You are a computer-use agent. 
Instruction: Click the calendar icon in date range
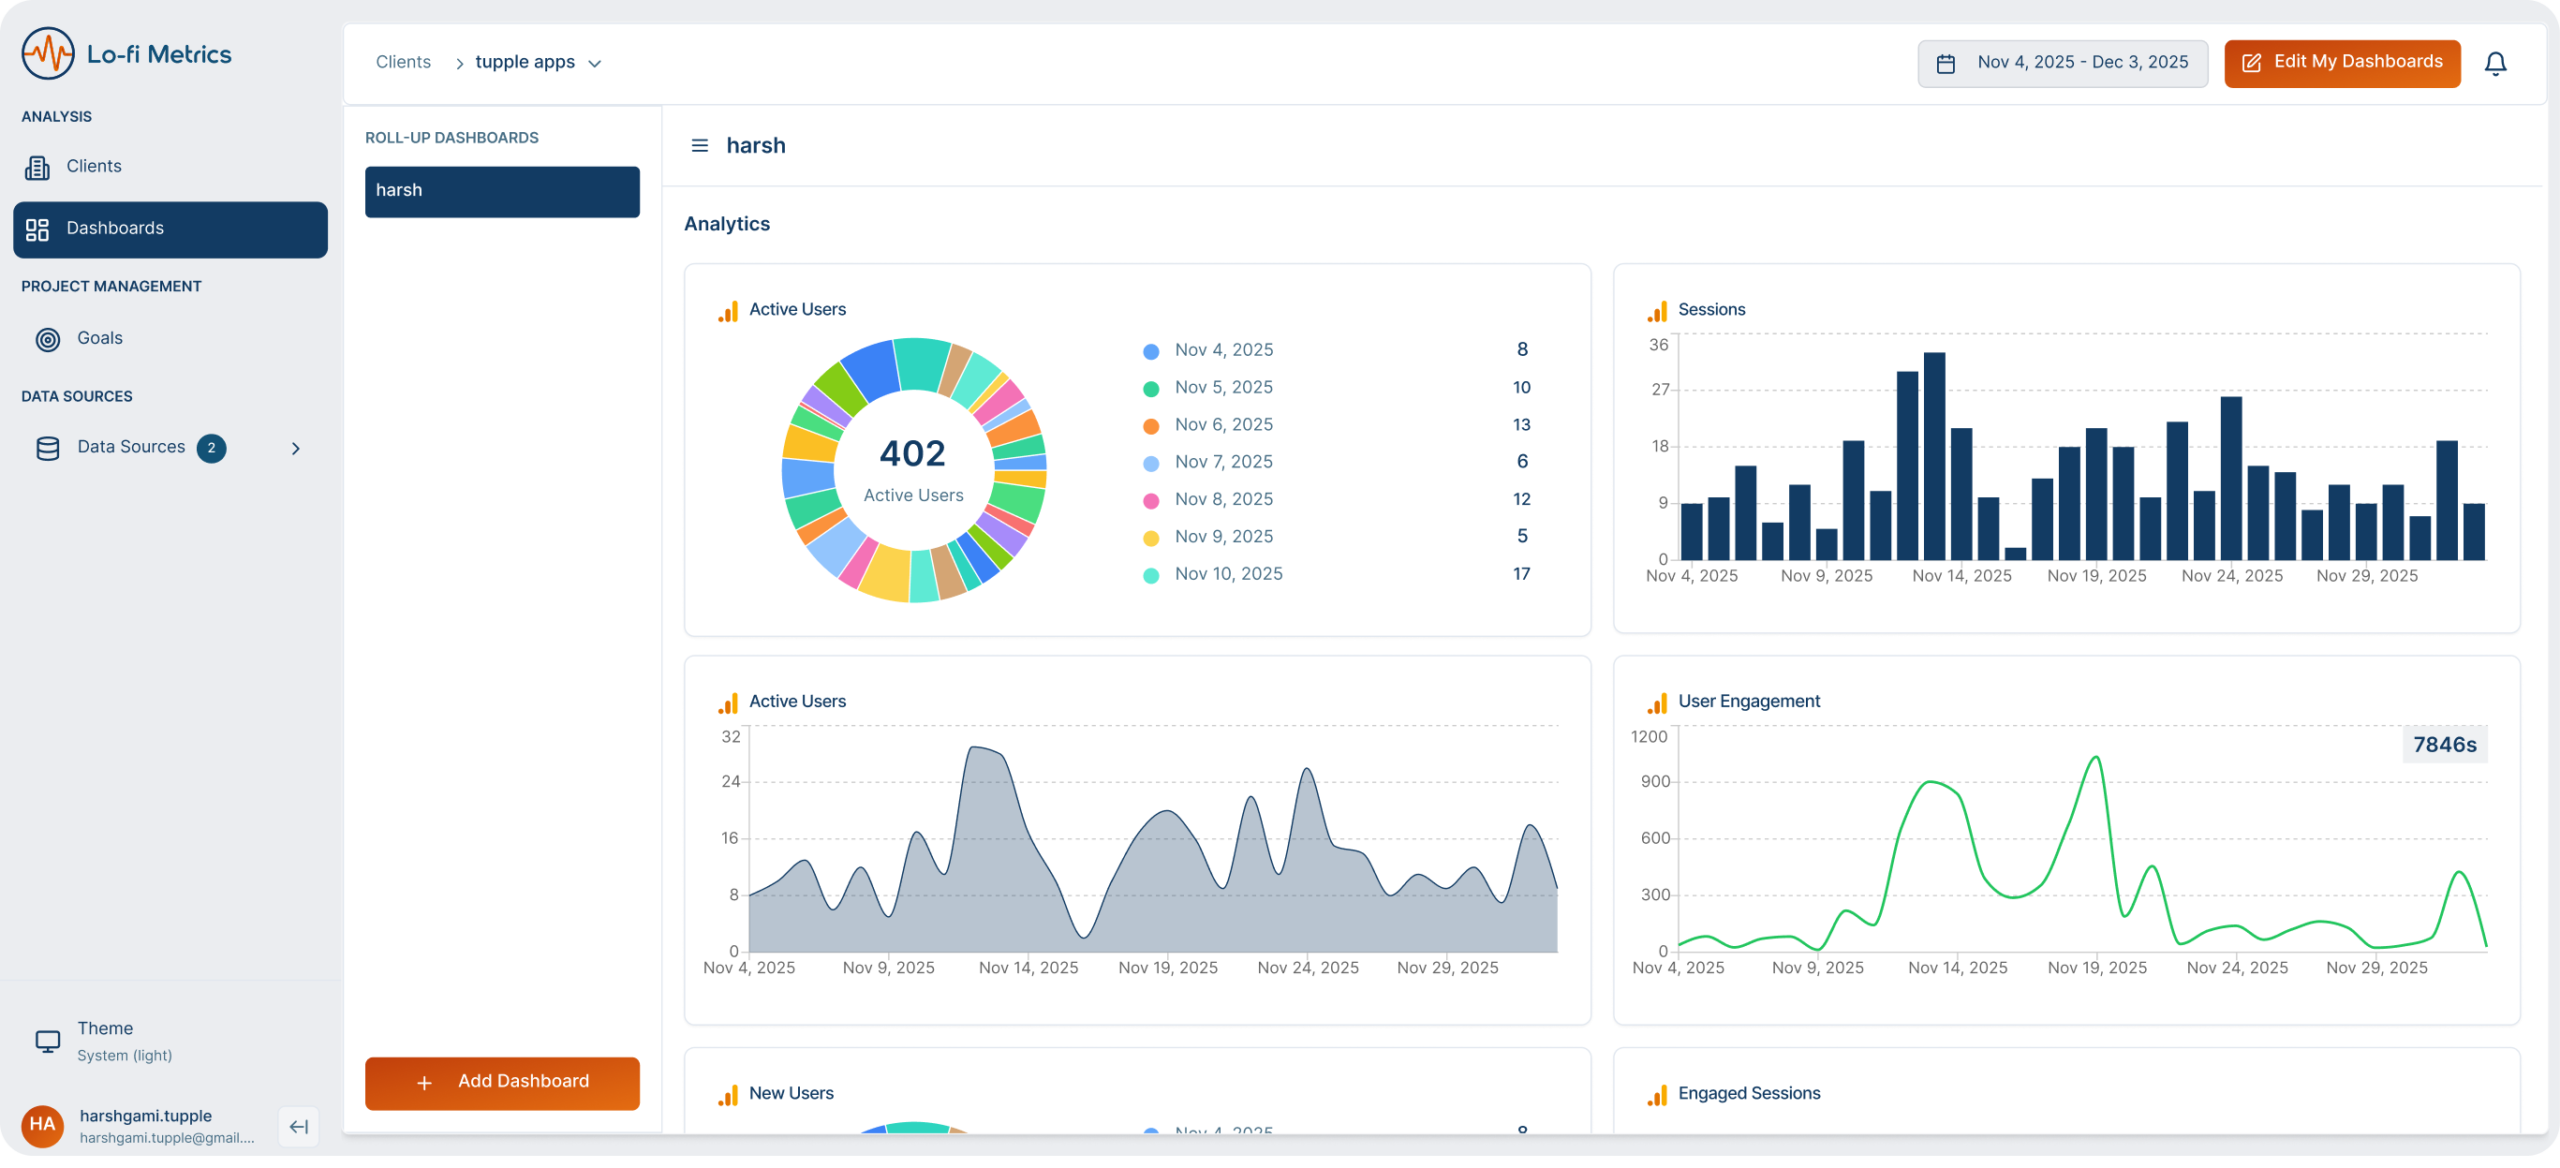point(1945,64)
